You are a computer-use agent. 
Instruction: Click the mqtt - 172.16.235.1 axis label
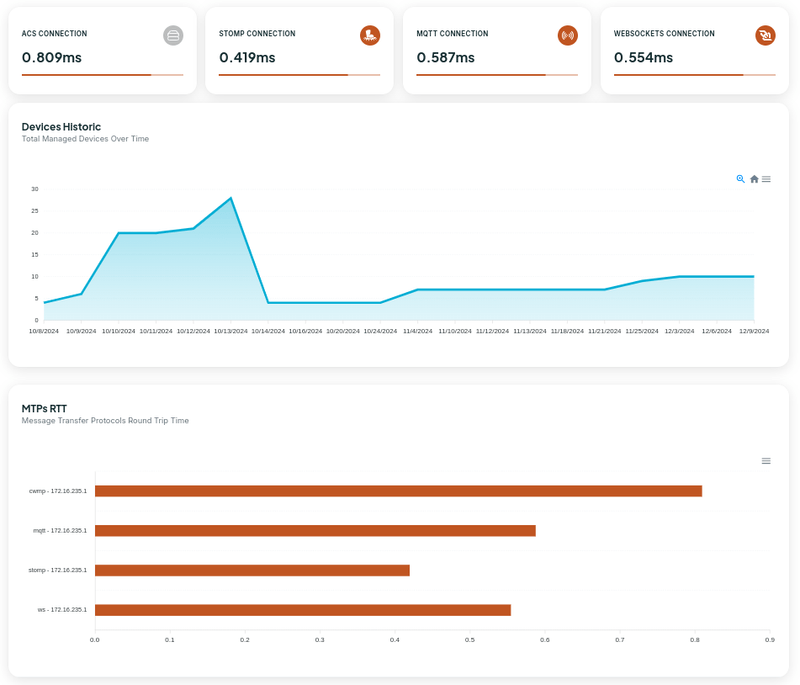60,531
